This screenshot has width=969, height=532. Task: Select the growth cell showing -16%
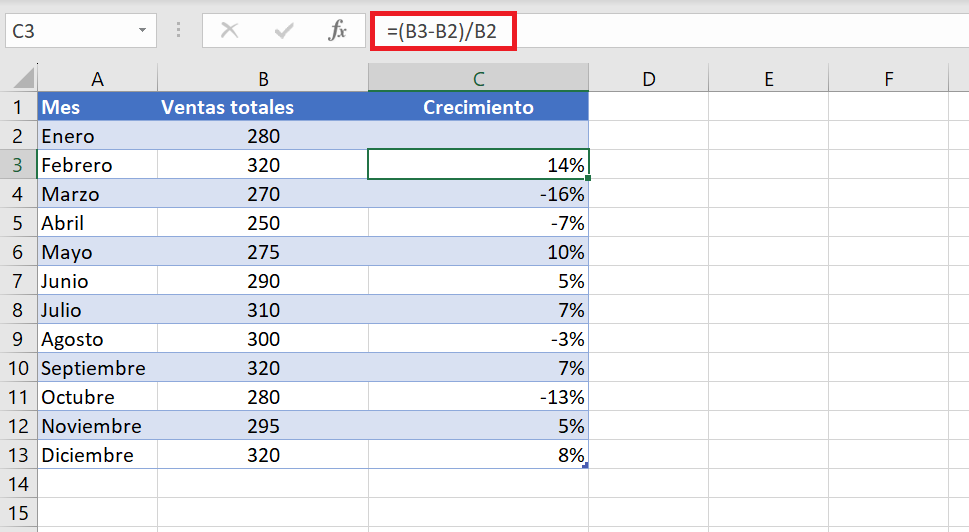(x=478, y=194)
